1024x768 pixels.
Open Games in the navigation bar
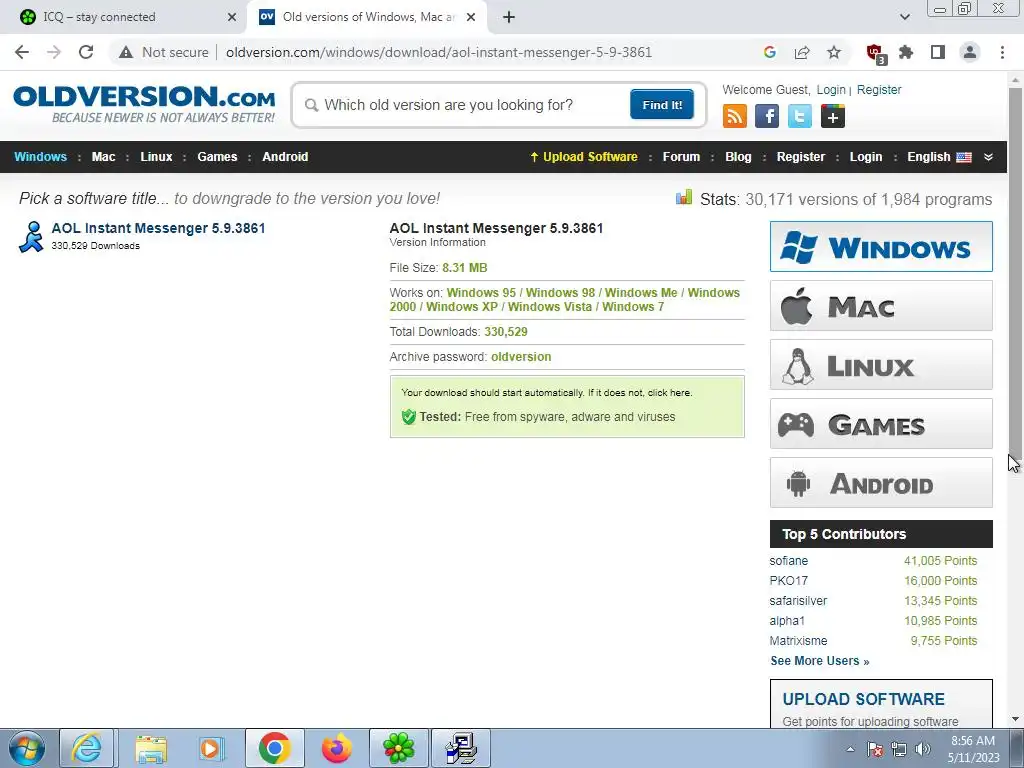coord(217,157)
